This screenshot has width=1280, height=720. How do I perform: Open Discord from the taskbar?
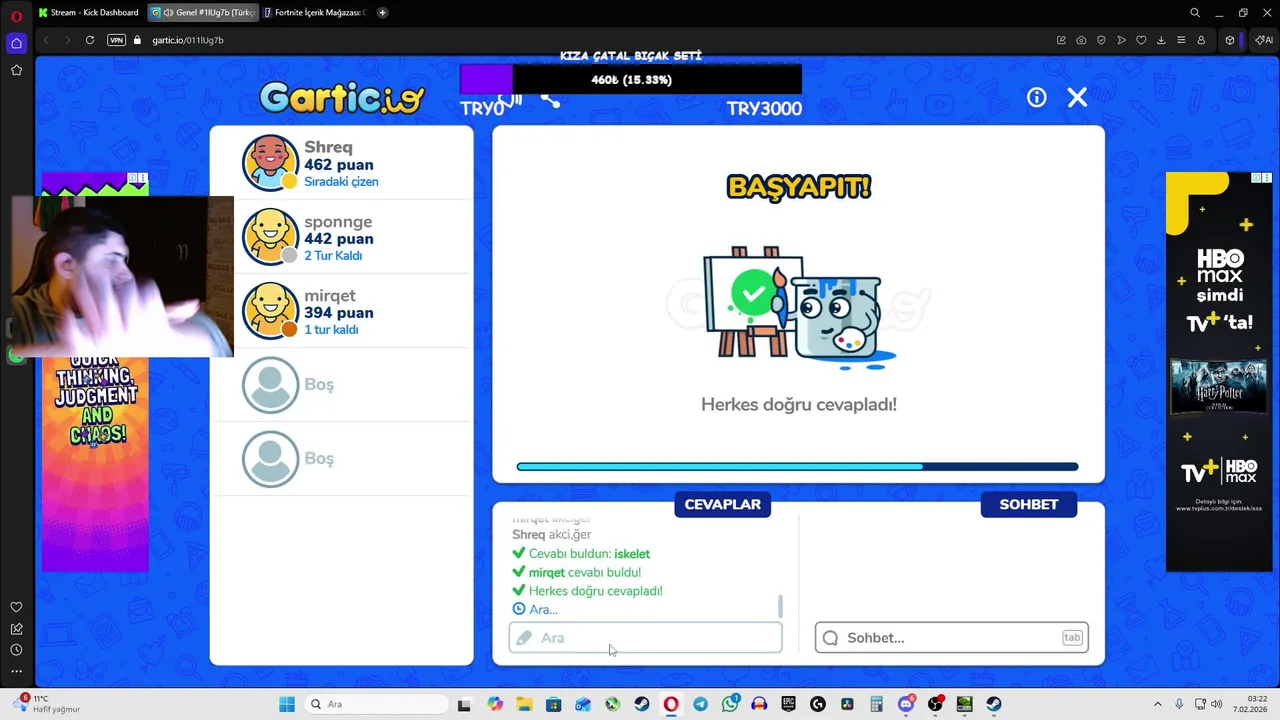click(906, 704)
